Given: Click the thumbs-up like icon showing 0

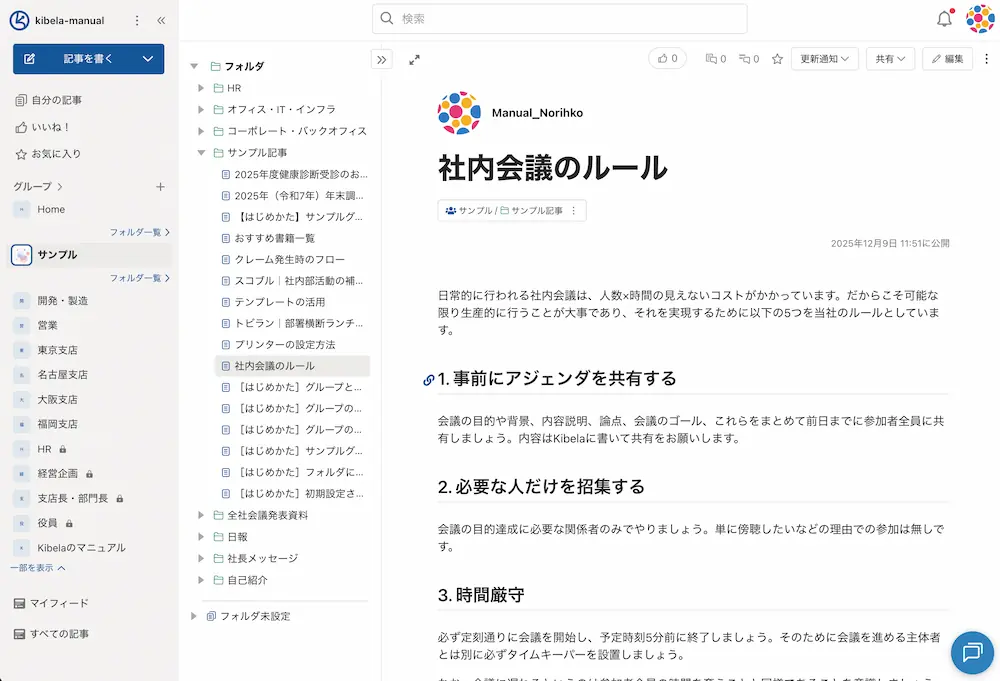Looking at the screenshot, I should coord(662,58).
